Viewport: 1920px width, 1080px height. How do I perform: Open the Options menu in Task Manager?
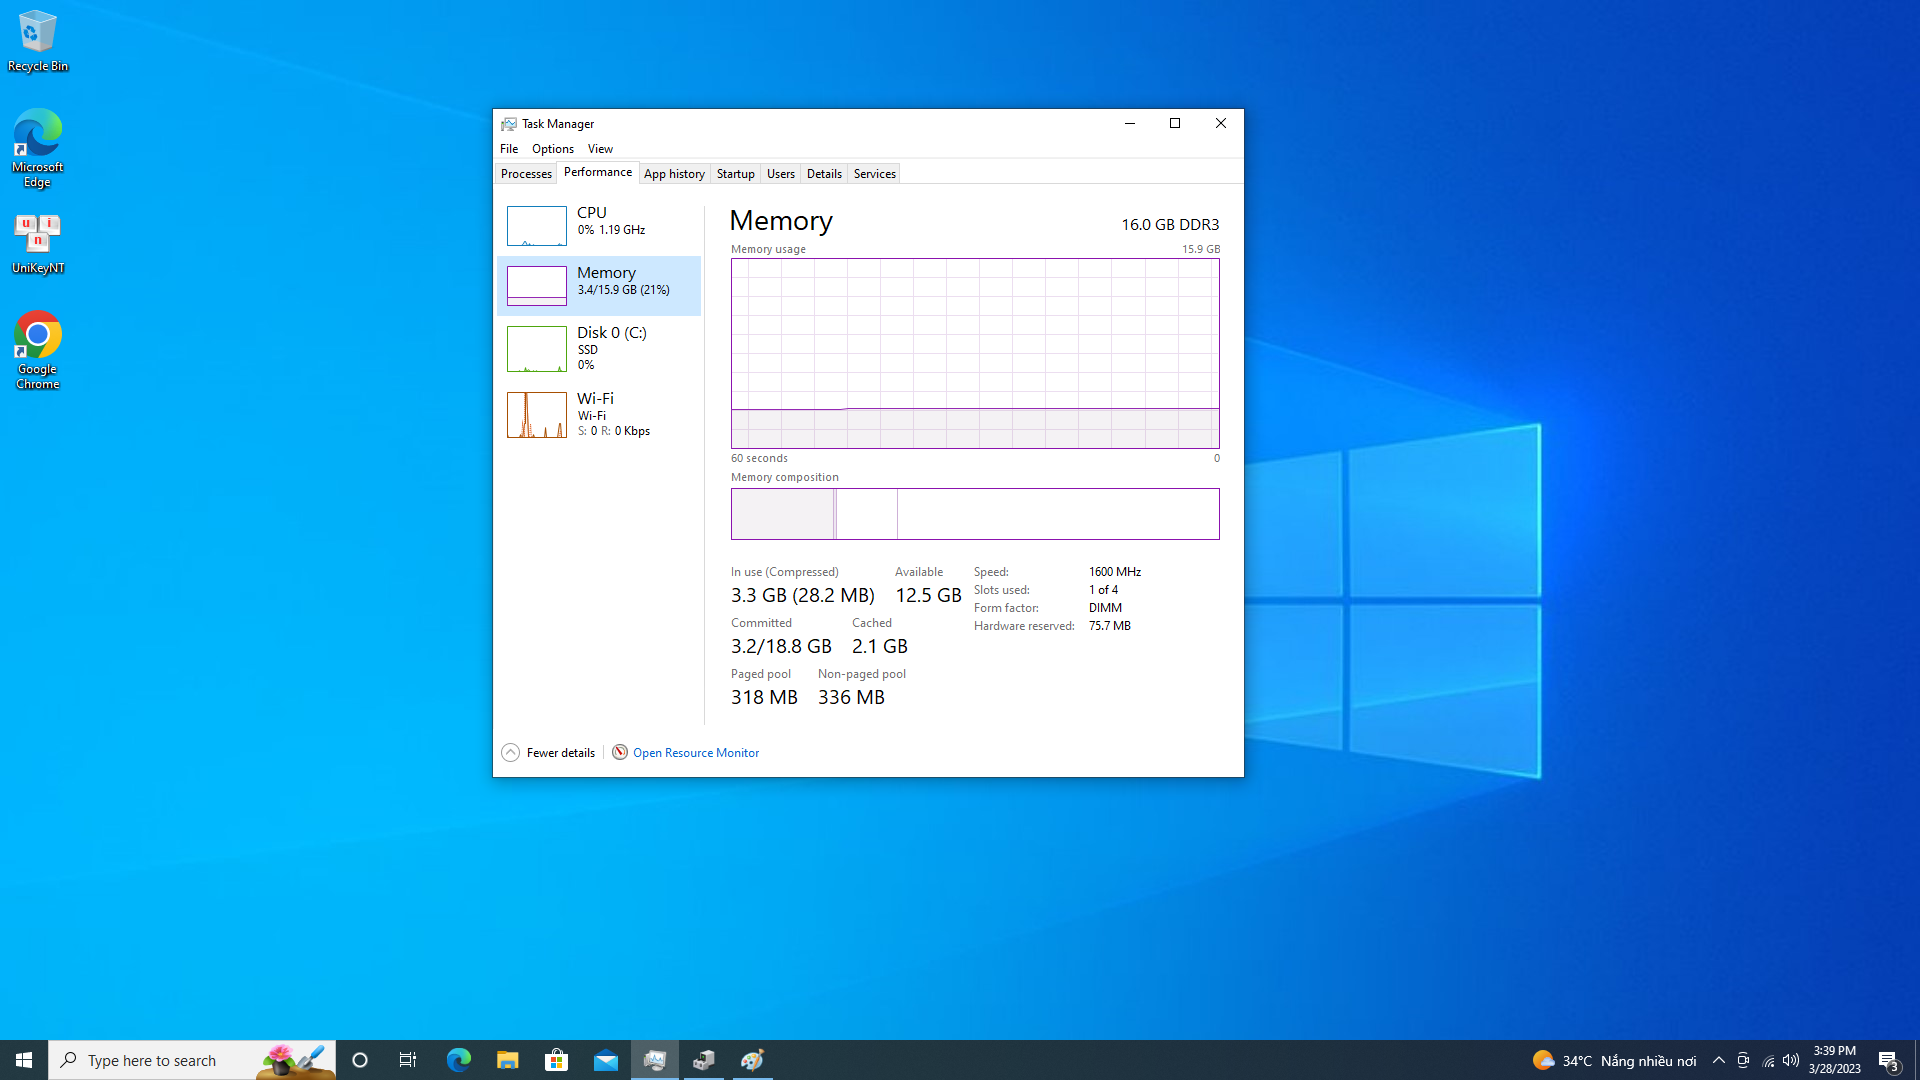tap(551, 148)
